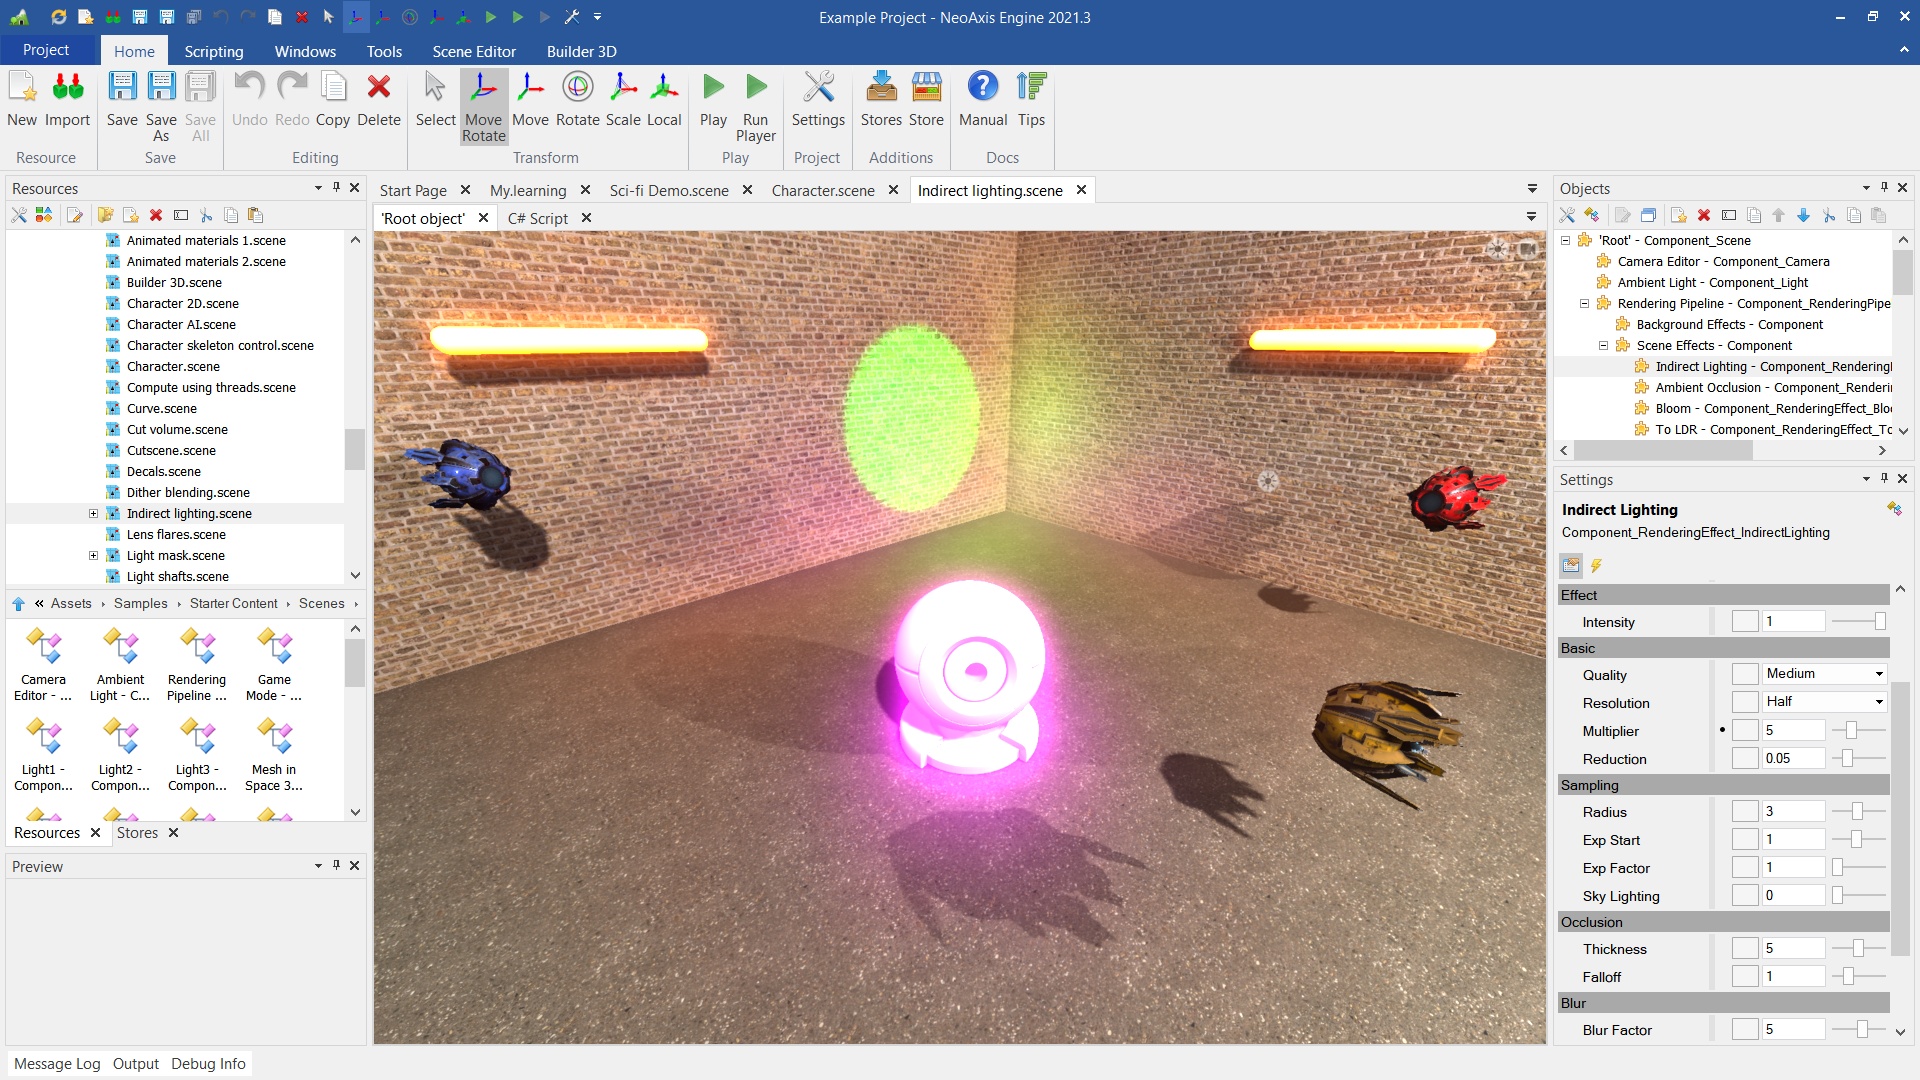
Task: Expand the Light mask.scene tree item
Action: [93, 556]
